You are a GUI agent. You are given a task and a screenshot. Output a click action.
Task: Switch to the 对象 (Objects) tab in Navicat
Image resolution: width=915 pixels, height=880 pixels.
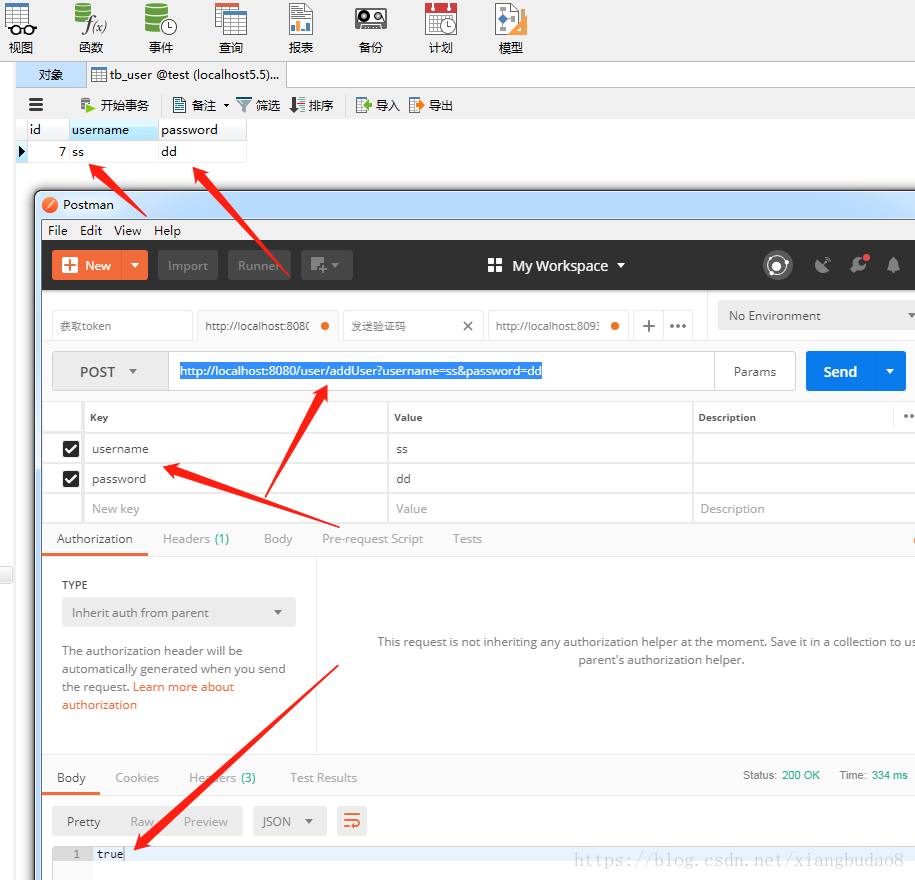51,75
